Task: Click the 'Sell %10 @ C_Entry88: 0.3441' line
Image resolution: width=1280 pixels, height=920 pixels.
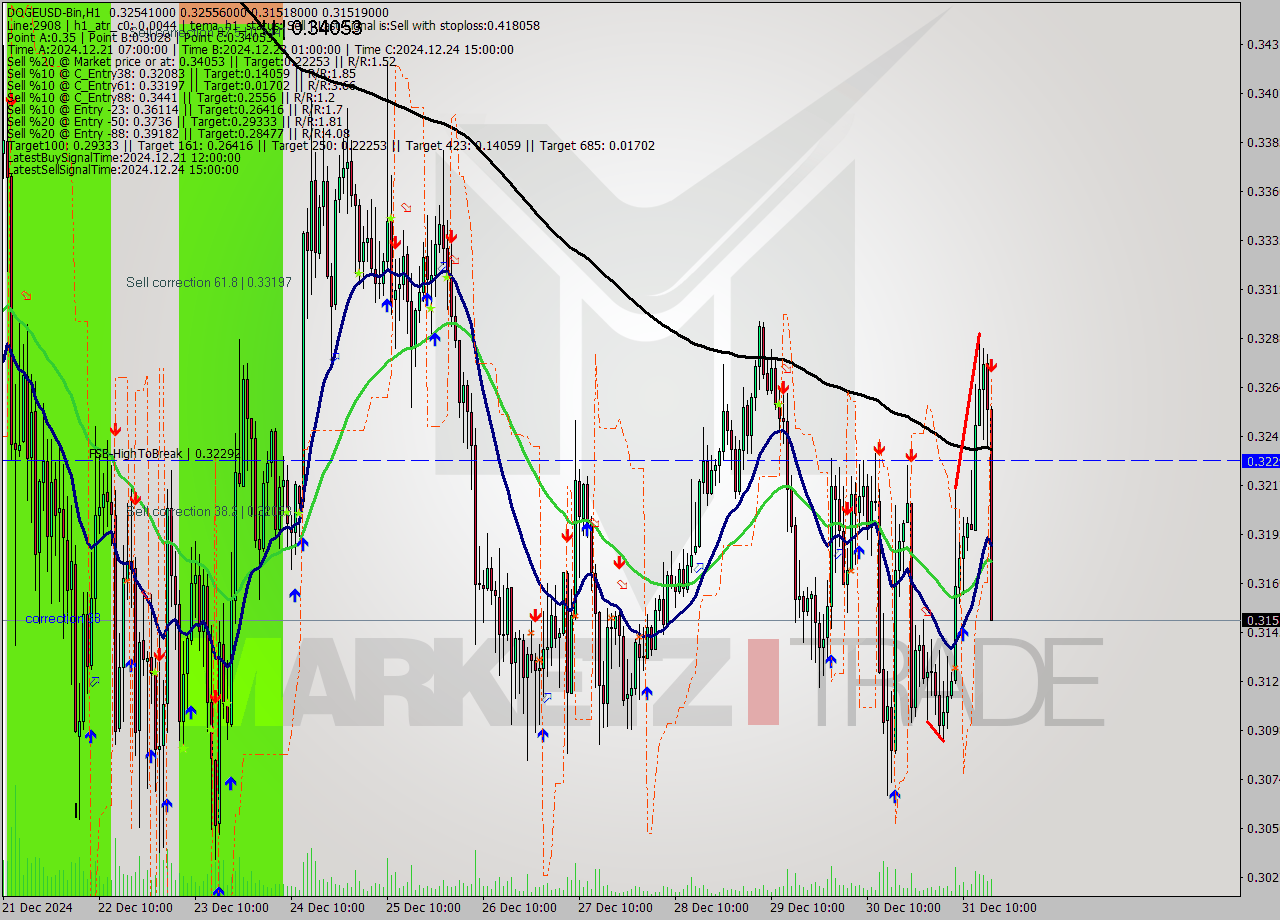Action: (x=171, y=98)
